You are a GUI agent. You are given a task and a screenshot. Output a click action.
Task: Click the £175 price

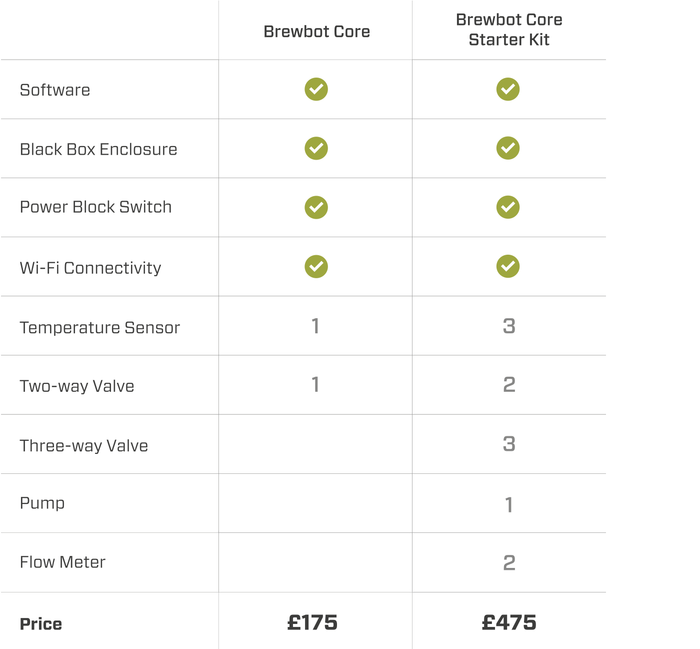(x=312, y=623)
